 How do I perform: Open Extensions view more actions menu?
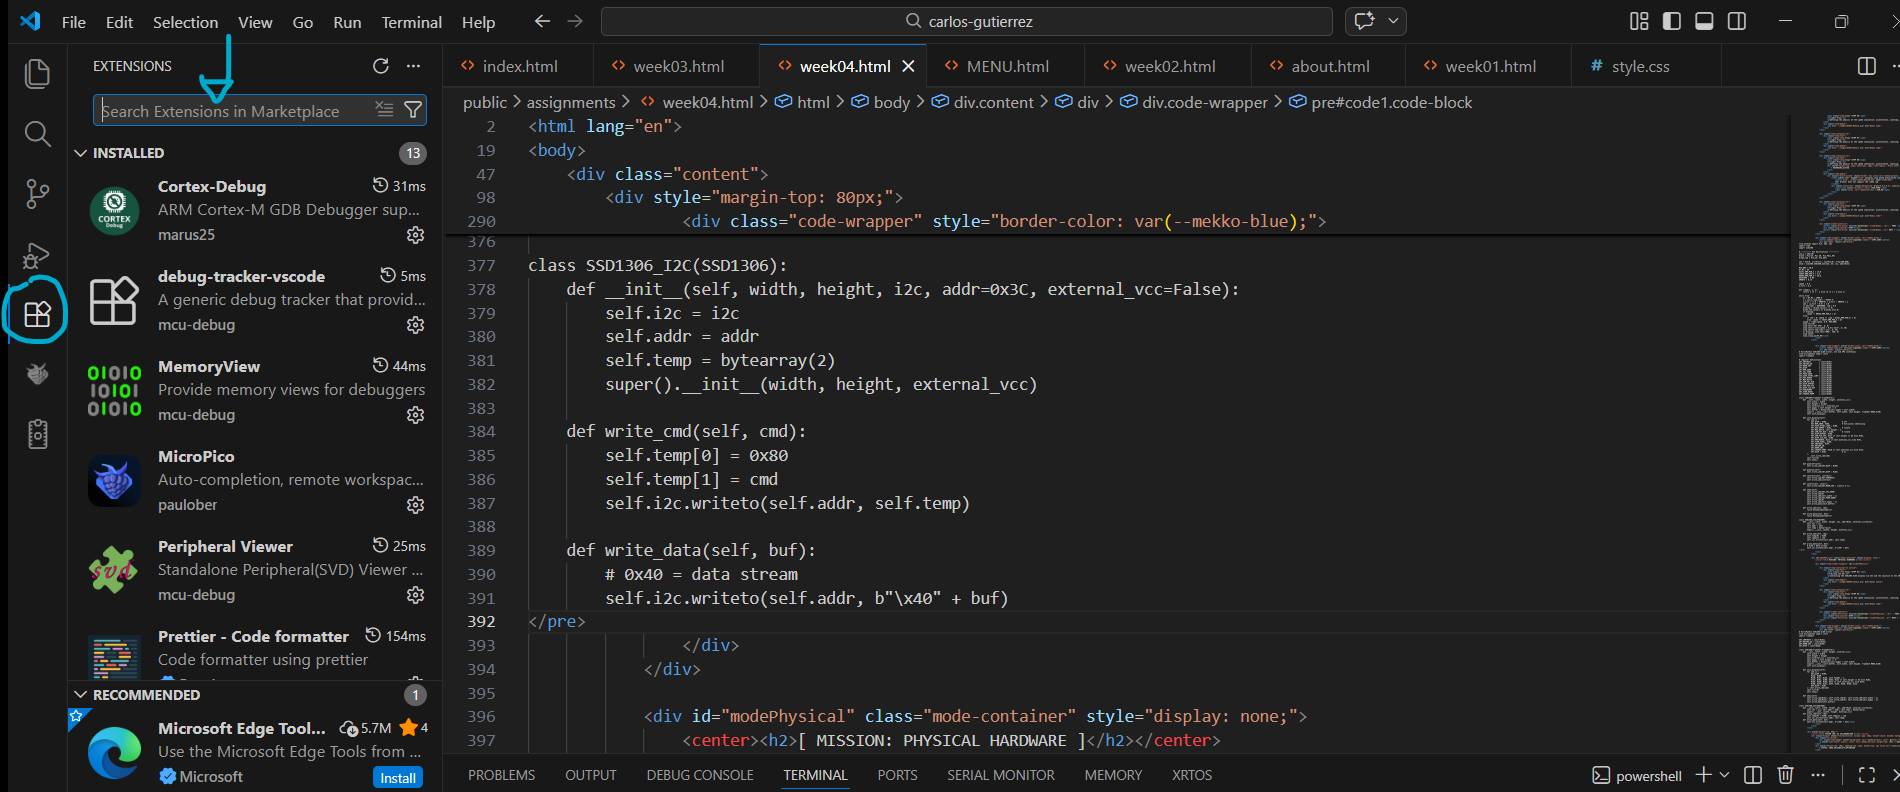click(413, 66)
